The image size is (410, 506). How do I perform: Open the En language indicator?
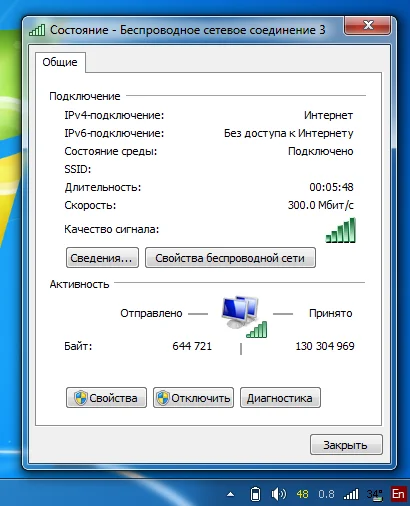pos(398,494)
